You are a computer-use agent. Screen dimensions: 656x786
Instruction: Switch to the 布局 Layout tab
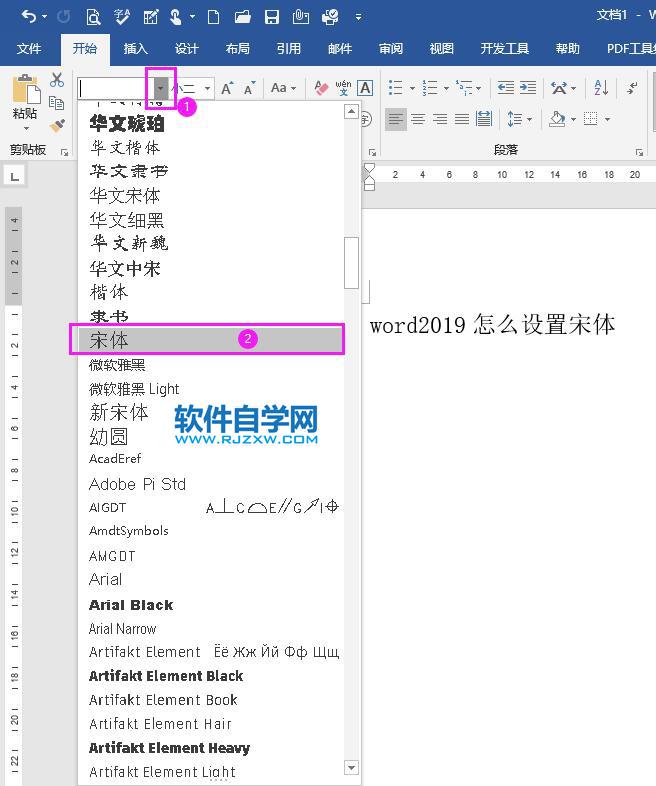click(x=238, y=49)
